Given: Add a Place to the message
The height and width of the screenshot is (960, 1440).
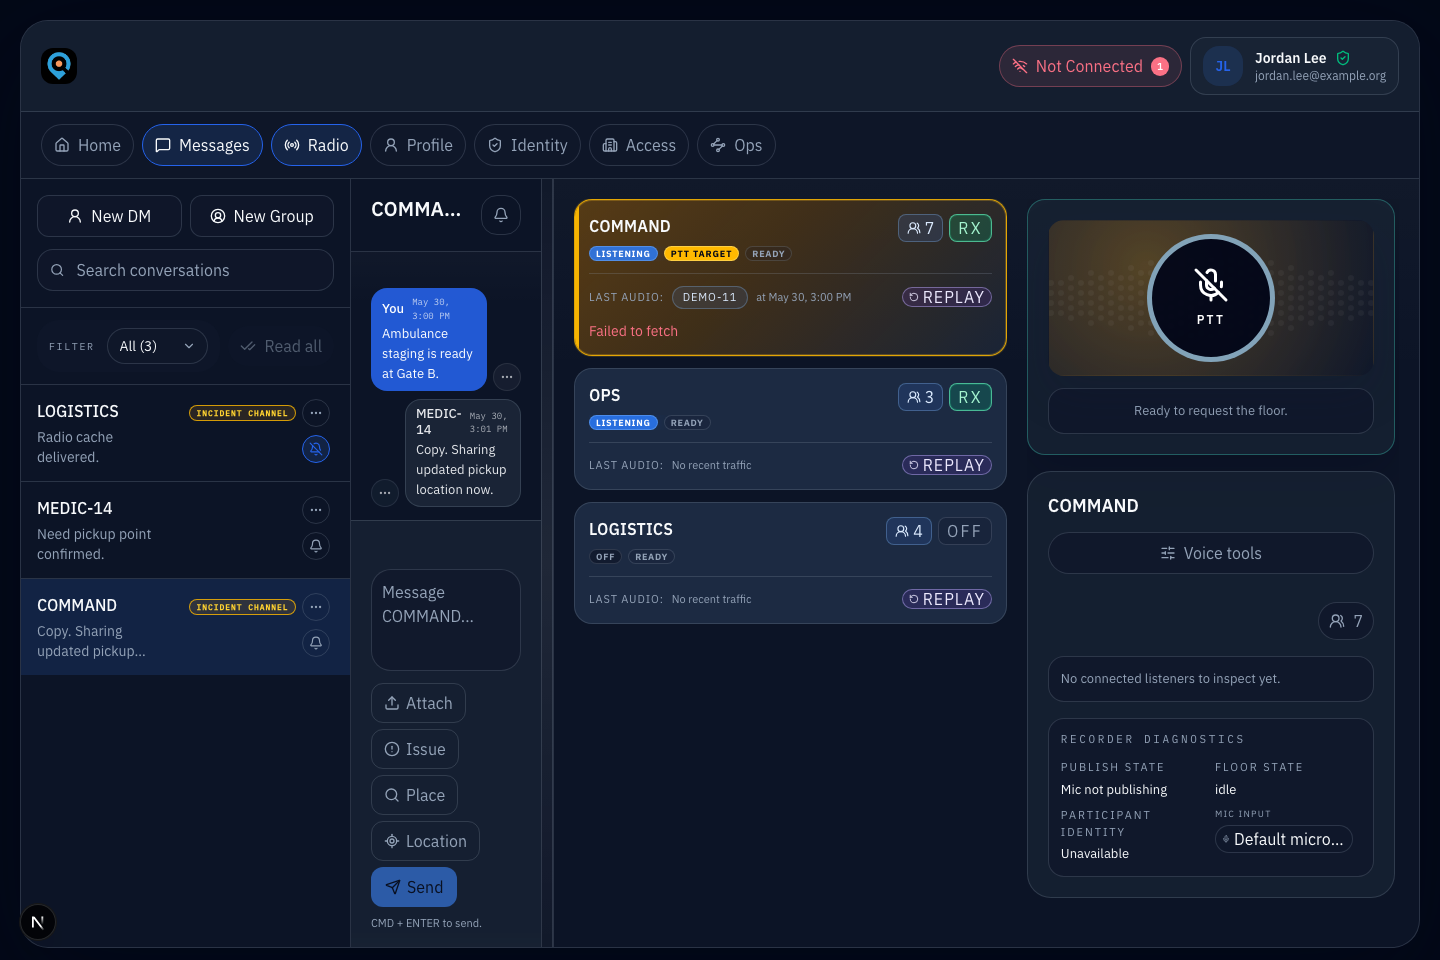Looking at the screenshot, I should point(415,795).
